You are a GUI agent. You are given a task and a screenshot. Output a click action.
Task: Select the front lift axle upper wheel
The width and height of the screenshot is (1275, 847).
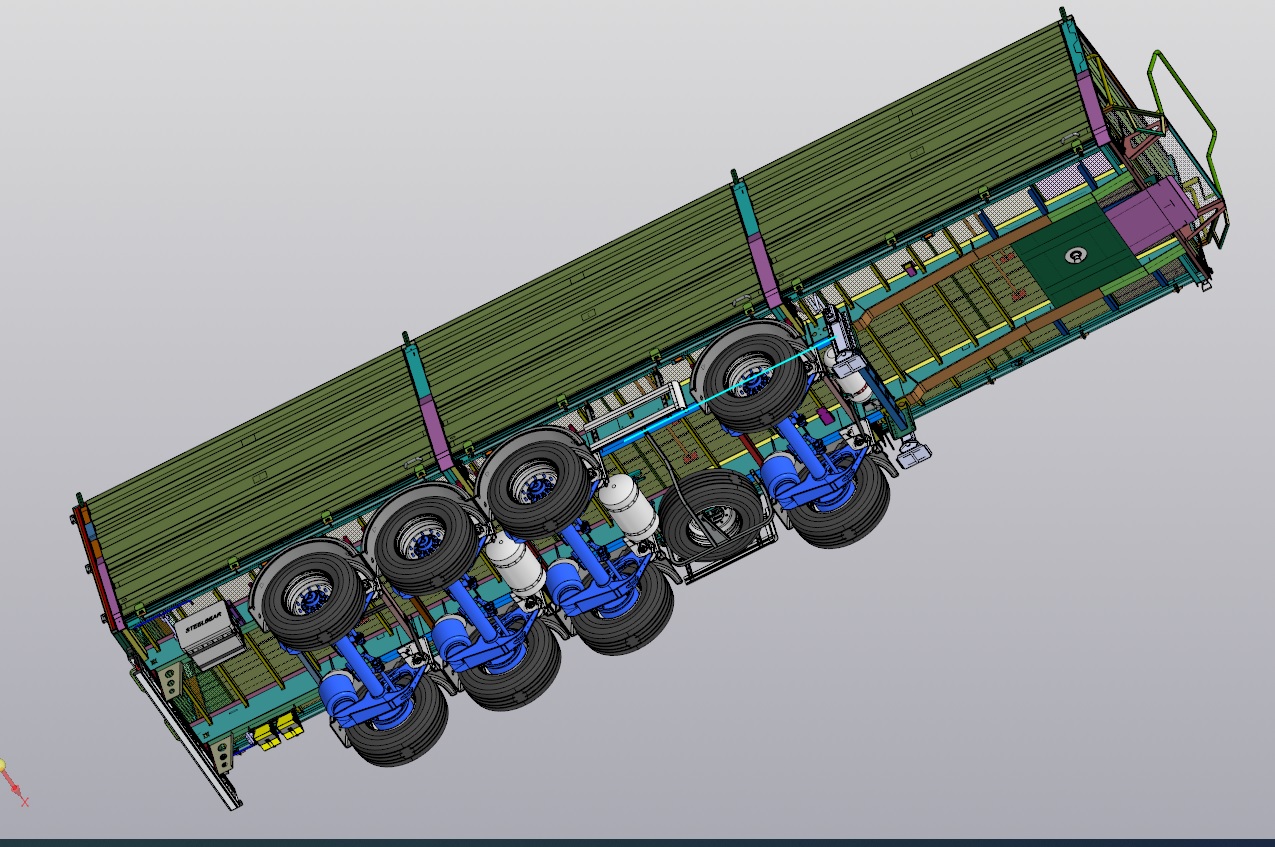pos(751,375)
